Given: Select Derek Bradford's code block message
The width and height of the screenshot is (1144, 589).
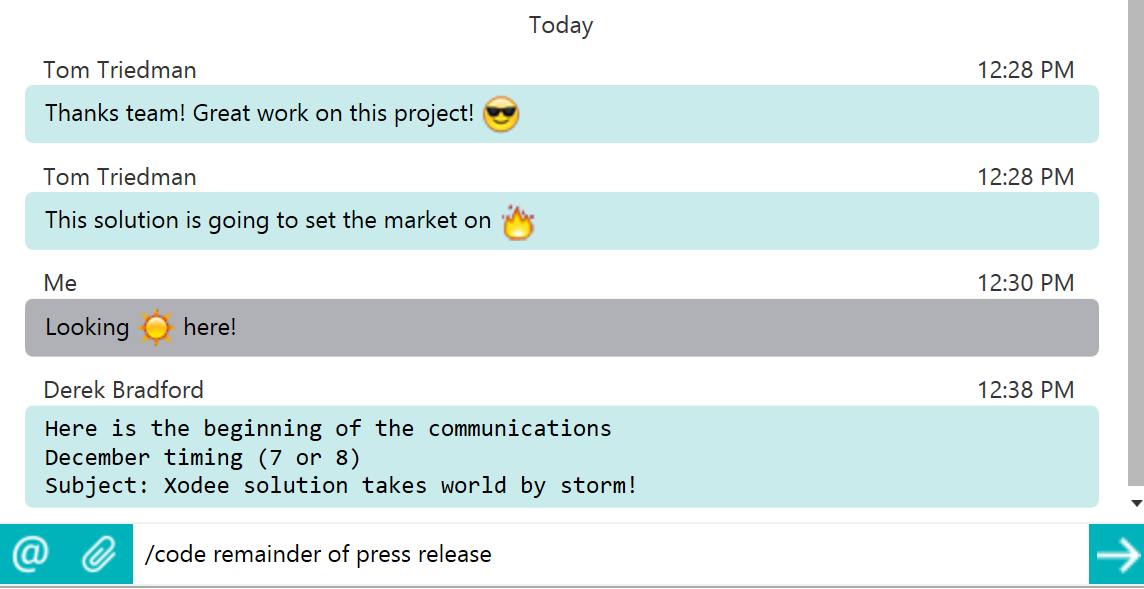Looking at the screenshot, I should (x=562, y=456).
